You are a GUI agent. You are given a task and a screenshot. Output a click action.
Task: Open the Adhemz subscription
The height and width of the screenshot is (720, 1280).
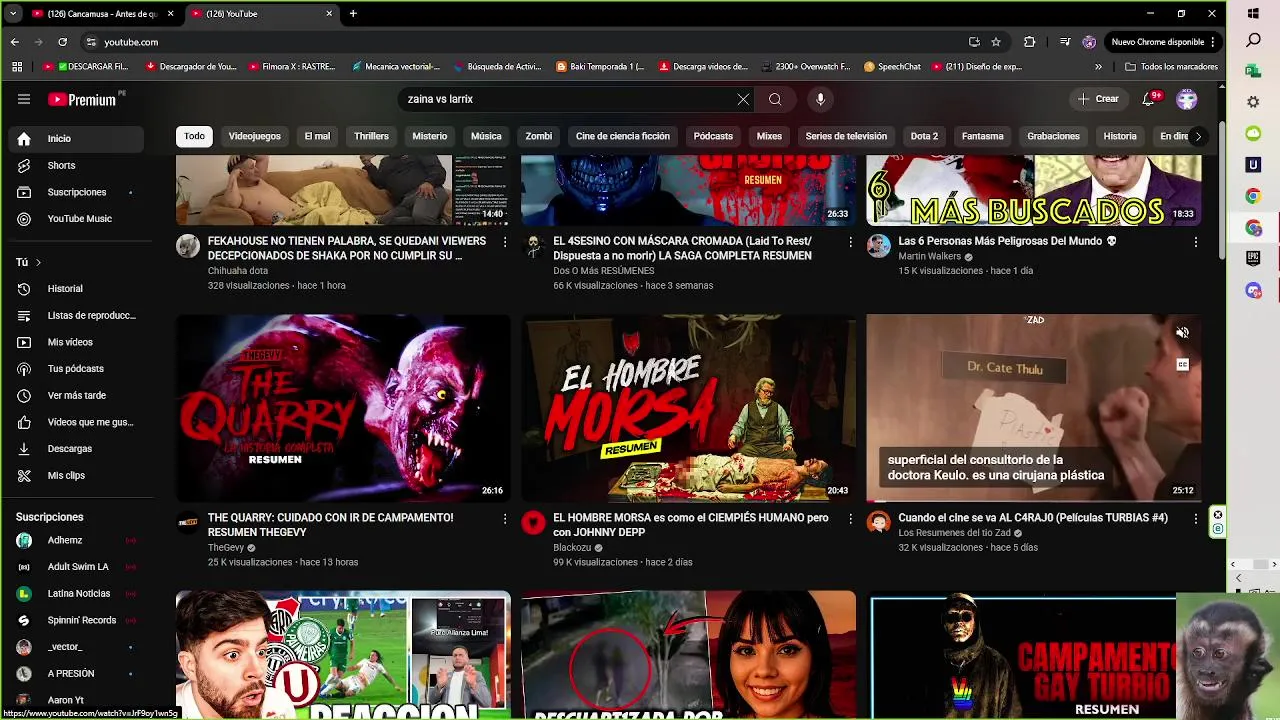pos(76,540)
